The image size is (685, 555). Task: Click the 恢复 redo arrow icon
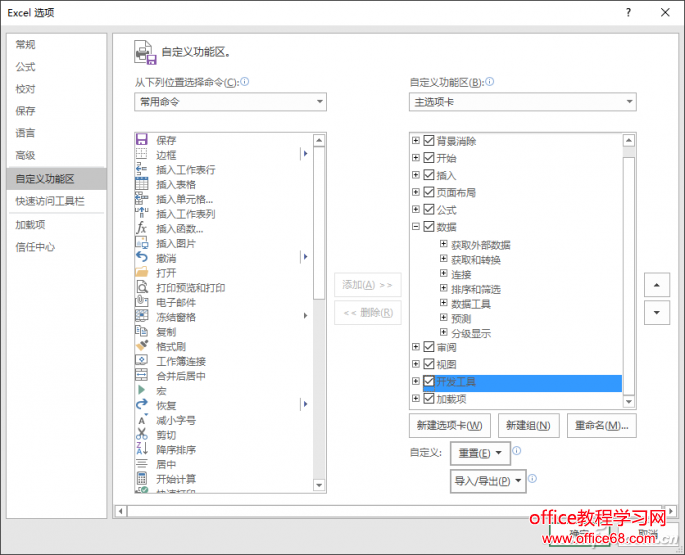coord(142,404)
